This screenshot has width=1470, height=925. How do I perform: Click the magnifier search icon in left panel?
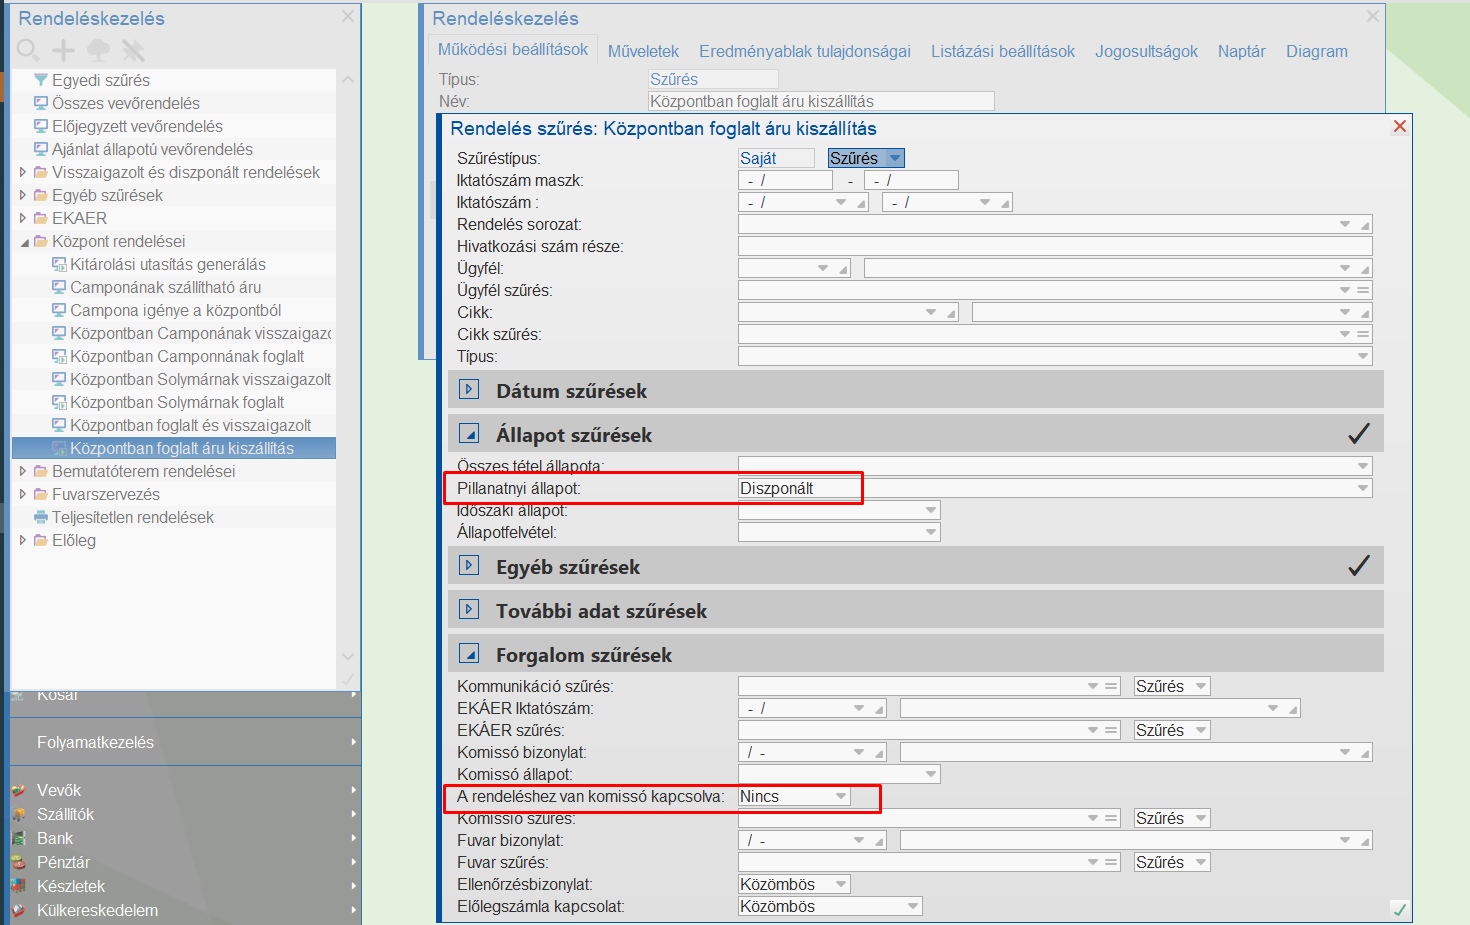(28, 50)
